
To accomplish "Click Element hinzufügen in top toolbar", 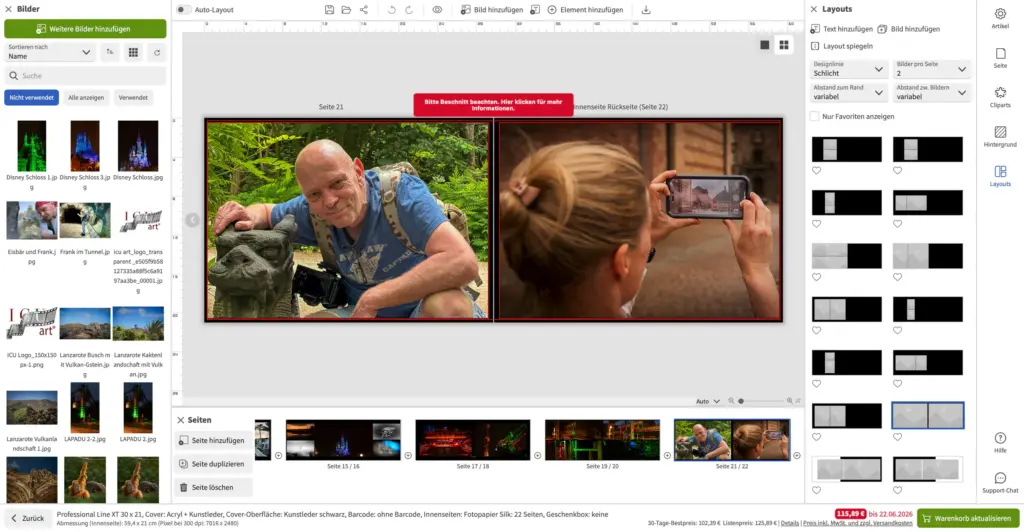I will 585,10.
